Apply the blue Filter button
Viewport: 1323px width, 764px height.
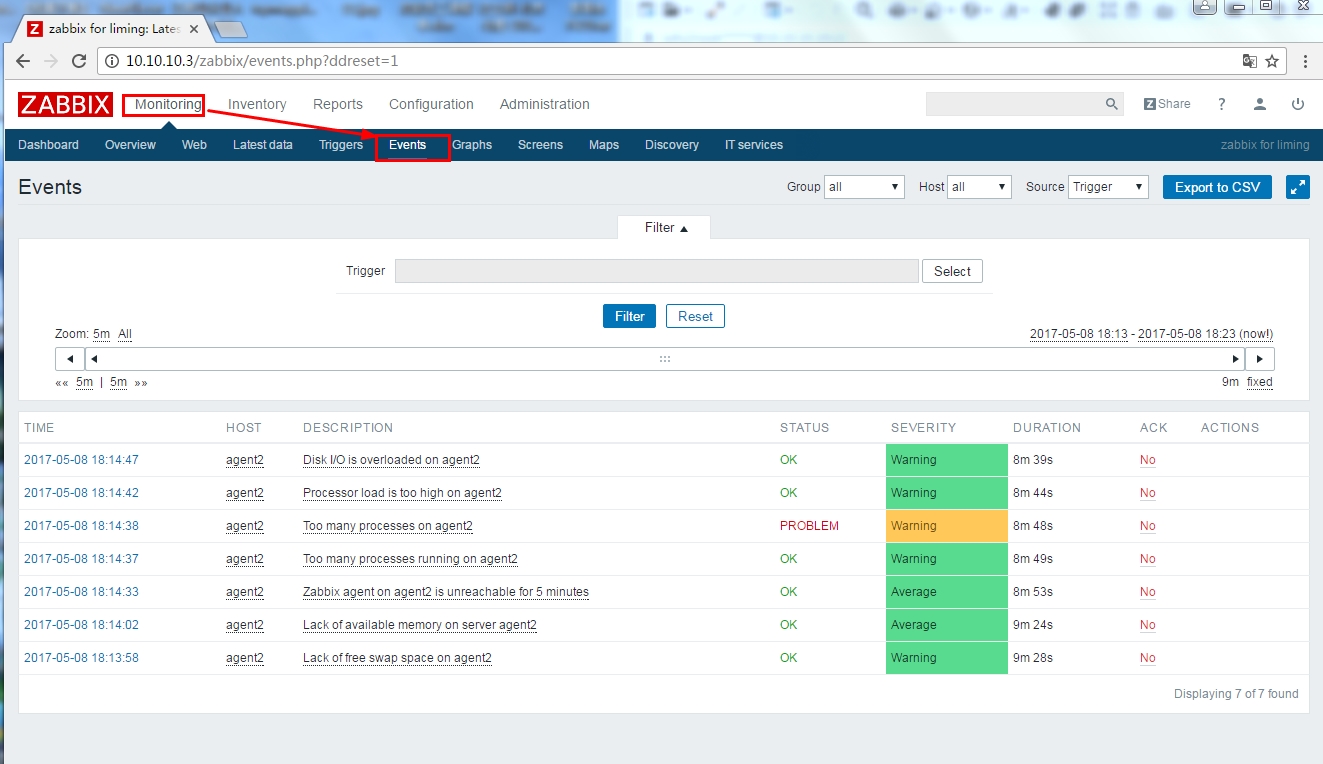coord(630,316)
